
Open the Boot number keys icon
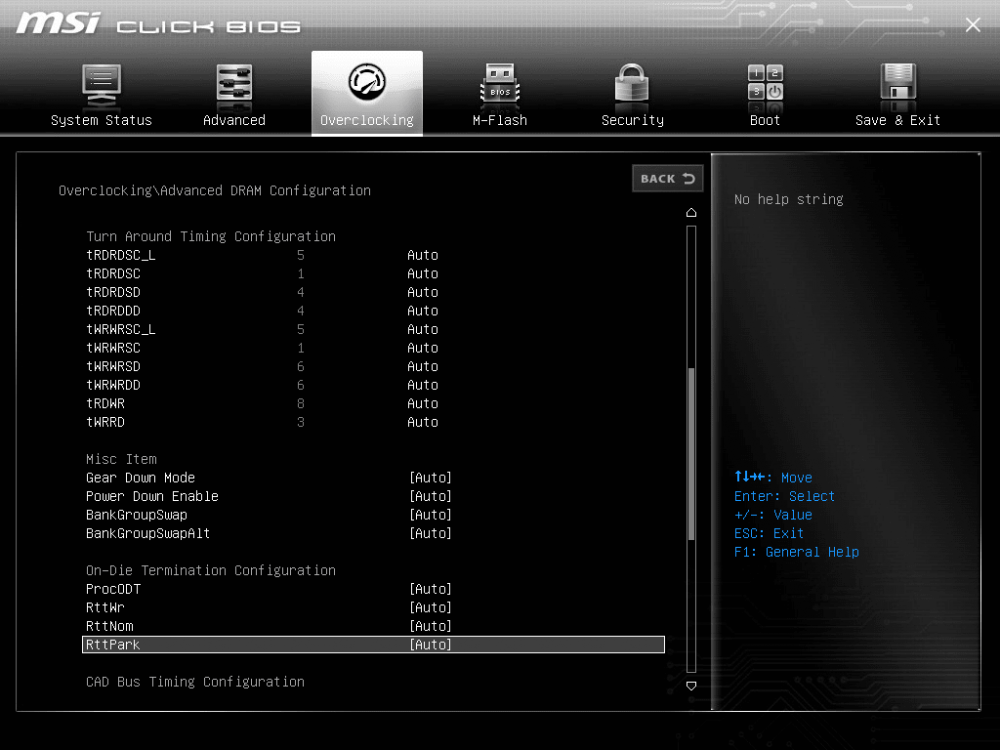765,83
